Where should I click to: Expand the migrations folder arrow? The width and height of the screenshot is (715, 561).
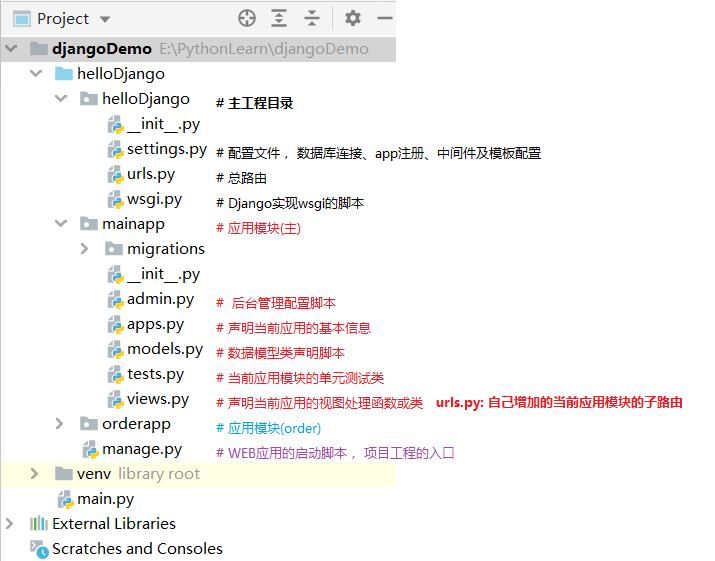coord(84,249)
